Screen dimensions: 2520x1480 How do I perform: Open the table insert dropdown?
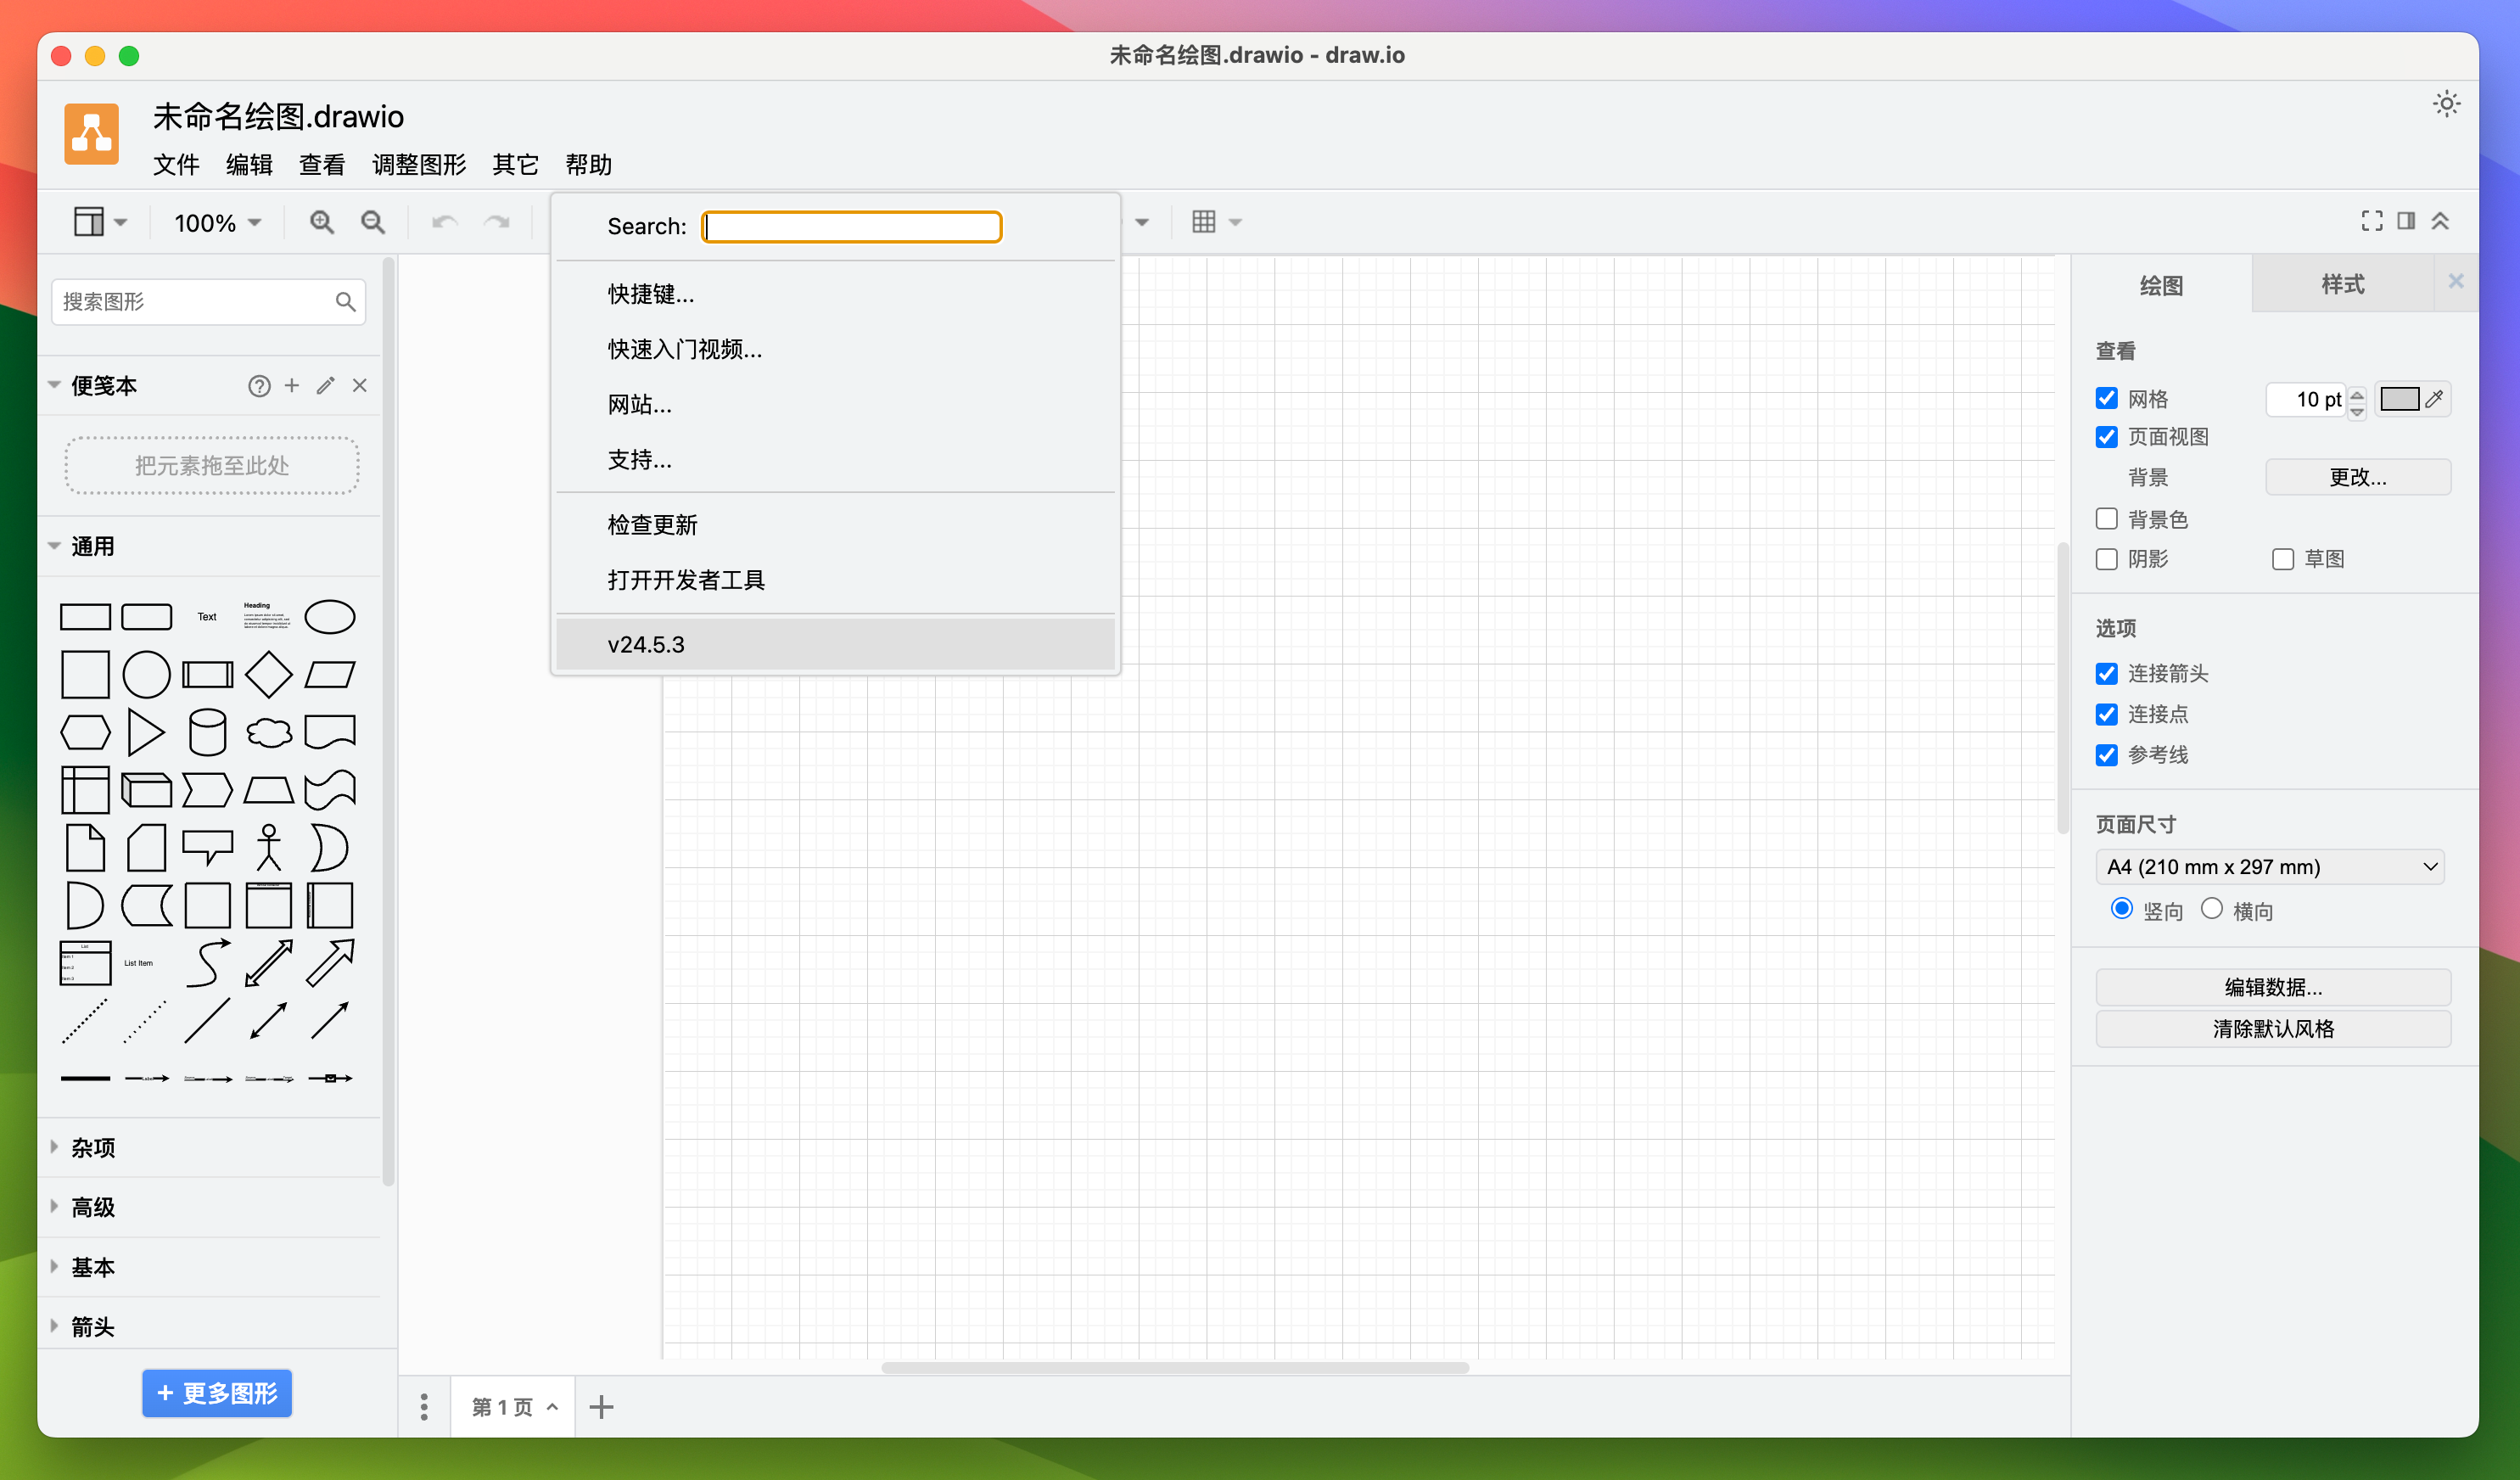1216,222
